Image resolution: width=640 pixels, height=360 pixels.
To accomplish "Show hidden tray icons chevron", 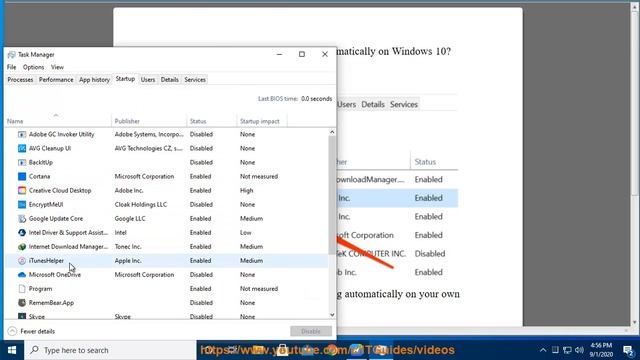I will [x=543, y=350].
